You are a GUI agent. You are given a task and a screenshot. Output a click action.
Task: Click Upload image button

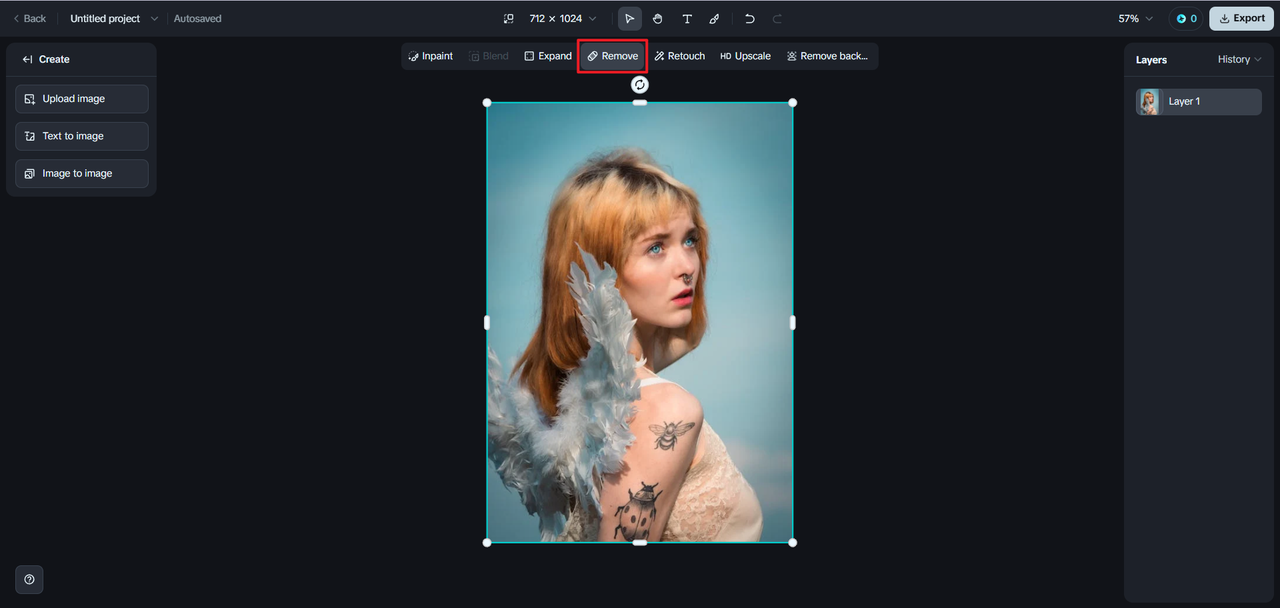[82, 99]
